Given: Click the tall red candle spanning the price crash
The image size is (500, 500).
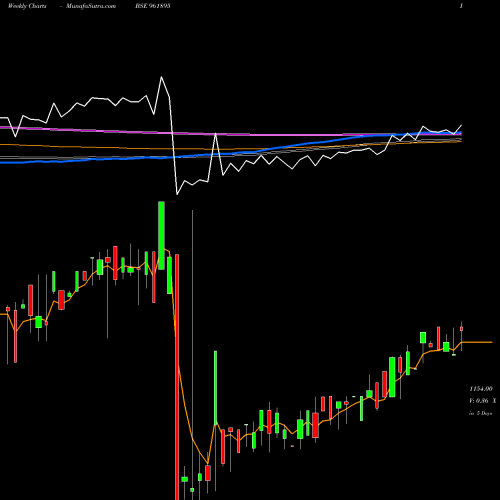Looking at the screenshot, I should click(x=177, y=377).
